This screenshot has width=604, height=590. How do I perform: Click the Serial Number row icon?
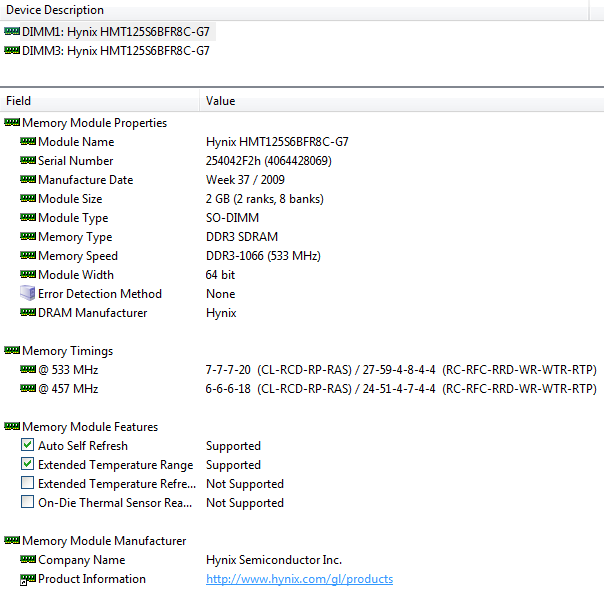pyautogui.click(x=28, y=161)
